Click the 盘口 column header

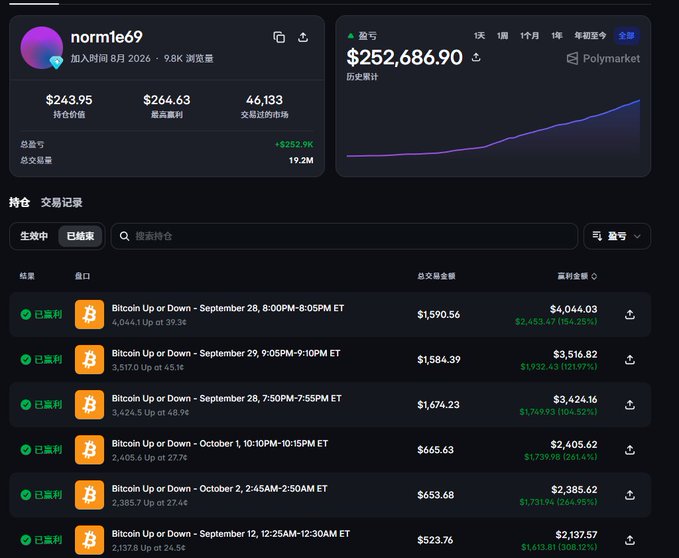82,276
